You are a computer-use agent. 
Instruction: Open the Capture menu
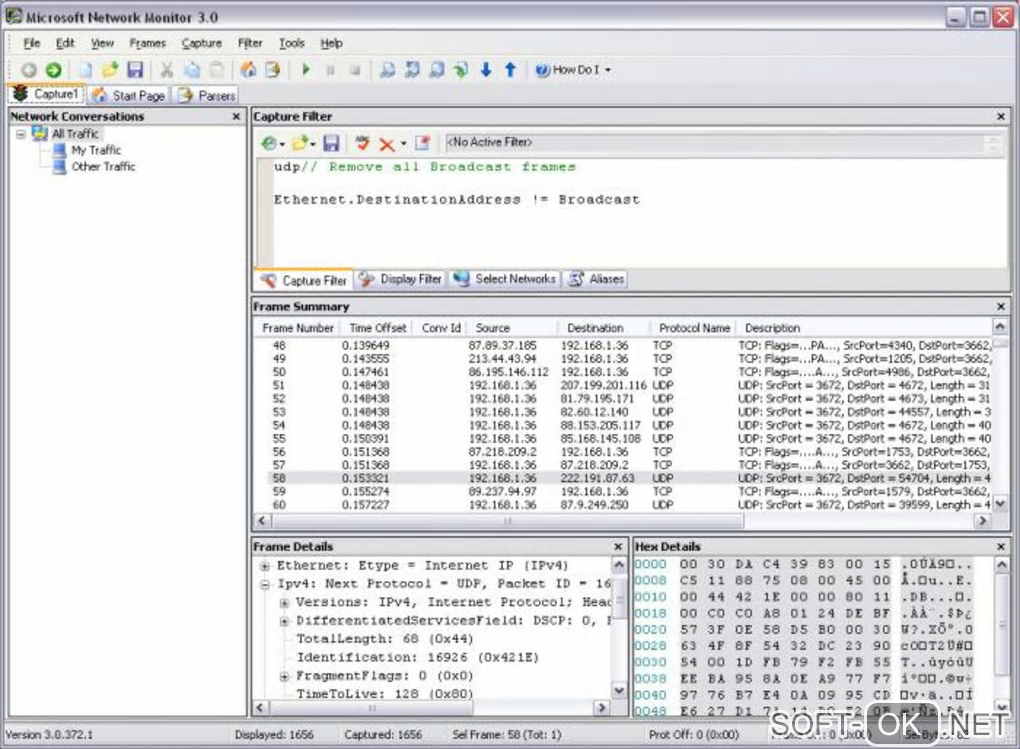(202, 43)
